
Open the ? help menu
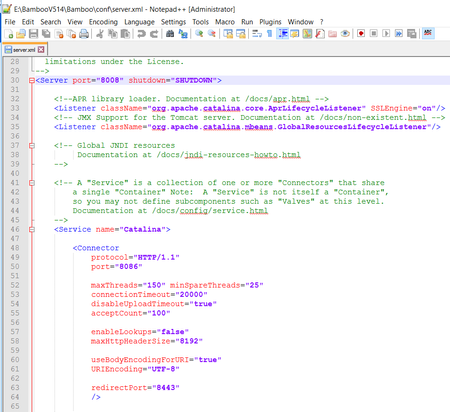tap(322, 22)
